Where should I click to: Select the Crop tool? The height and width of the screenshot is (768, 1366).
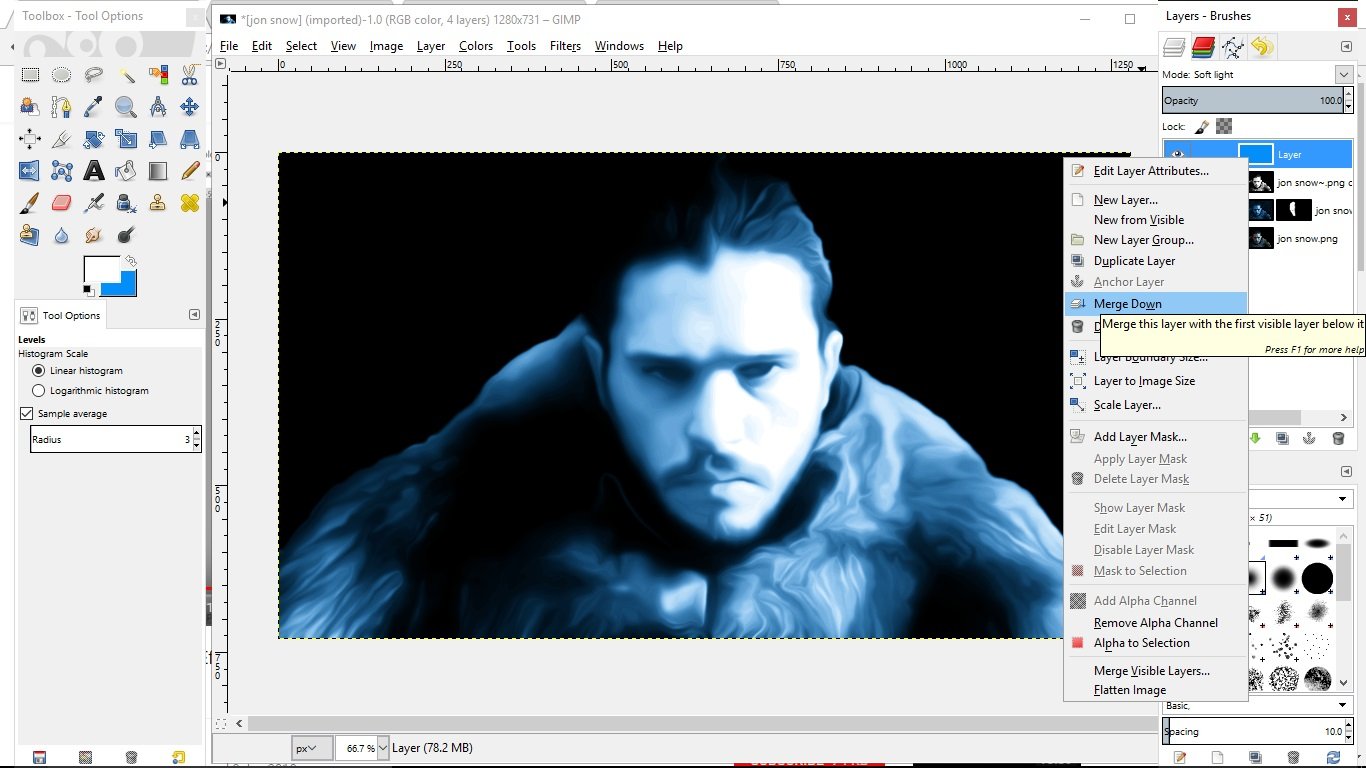click(62, 139)
